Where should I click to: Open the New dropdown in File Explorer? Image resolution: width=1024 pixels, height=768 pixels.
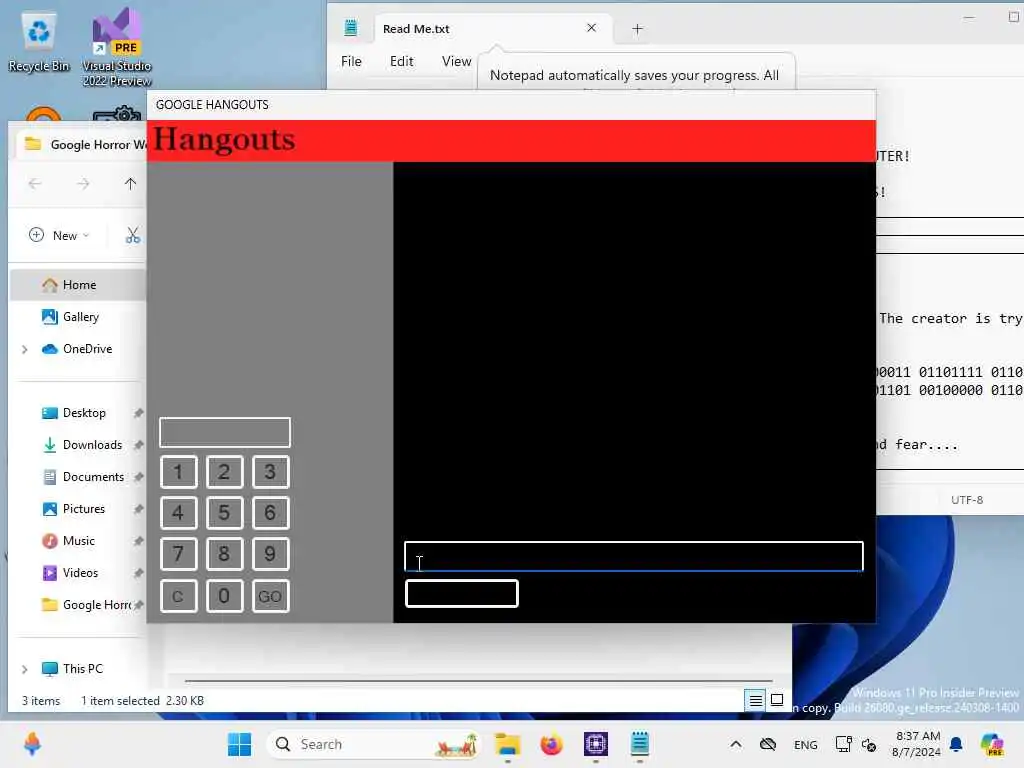59,235
